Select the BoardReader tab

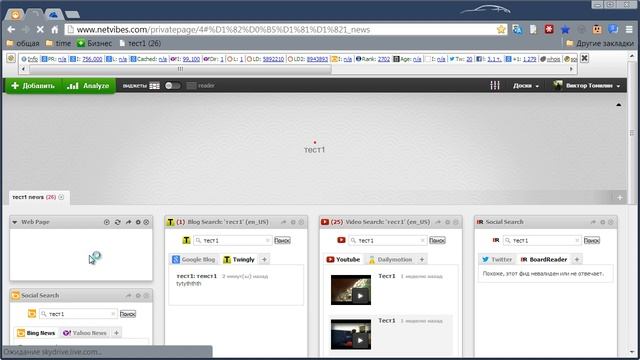(x=544, y=259)
